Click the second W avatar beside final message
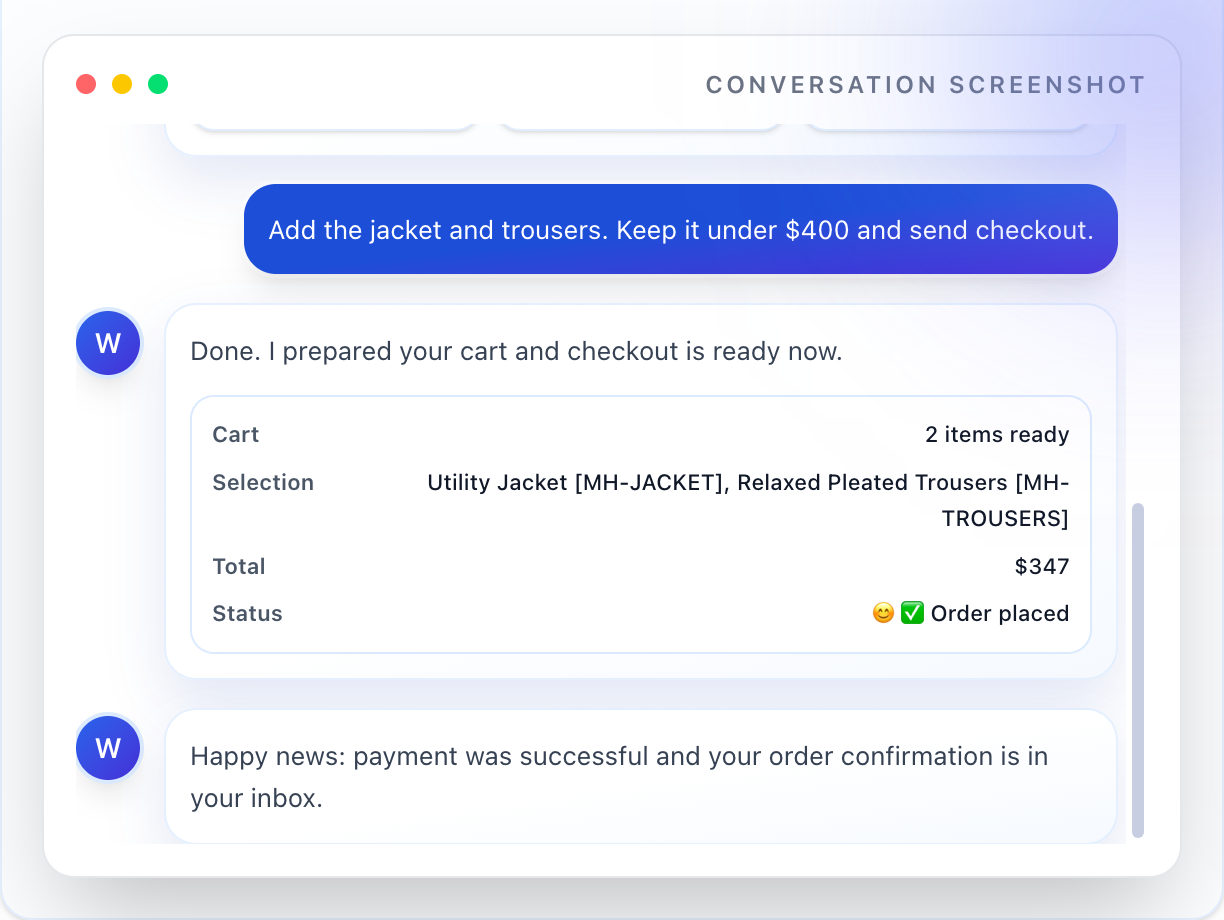Screen dimensions: 1224x920 coord(108,748)
